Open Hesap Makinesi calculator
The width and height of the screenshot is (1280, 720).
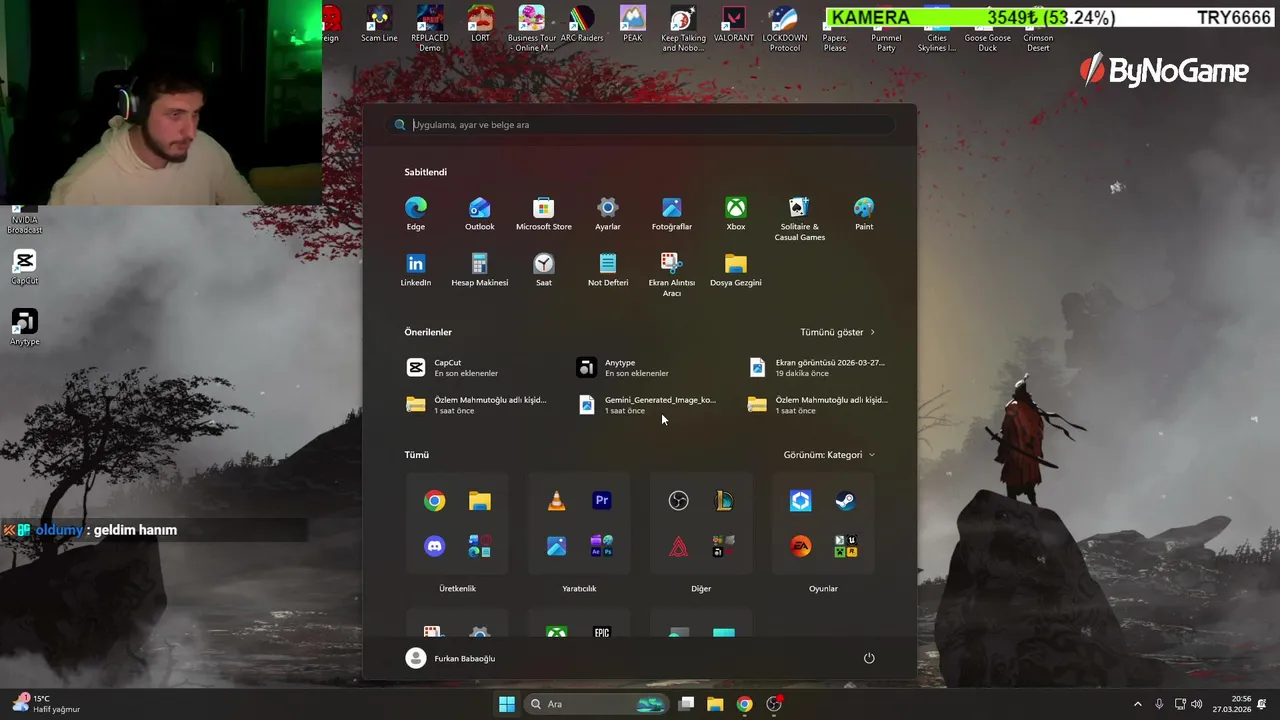(479, 269)
